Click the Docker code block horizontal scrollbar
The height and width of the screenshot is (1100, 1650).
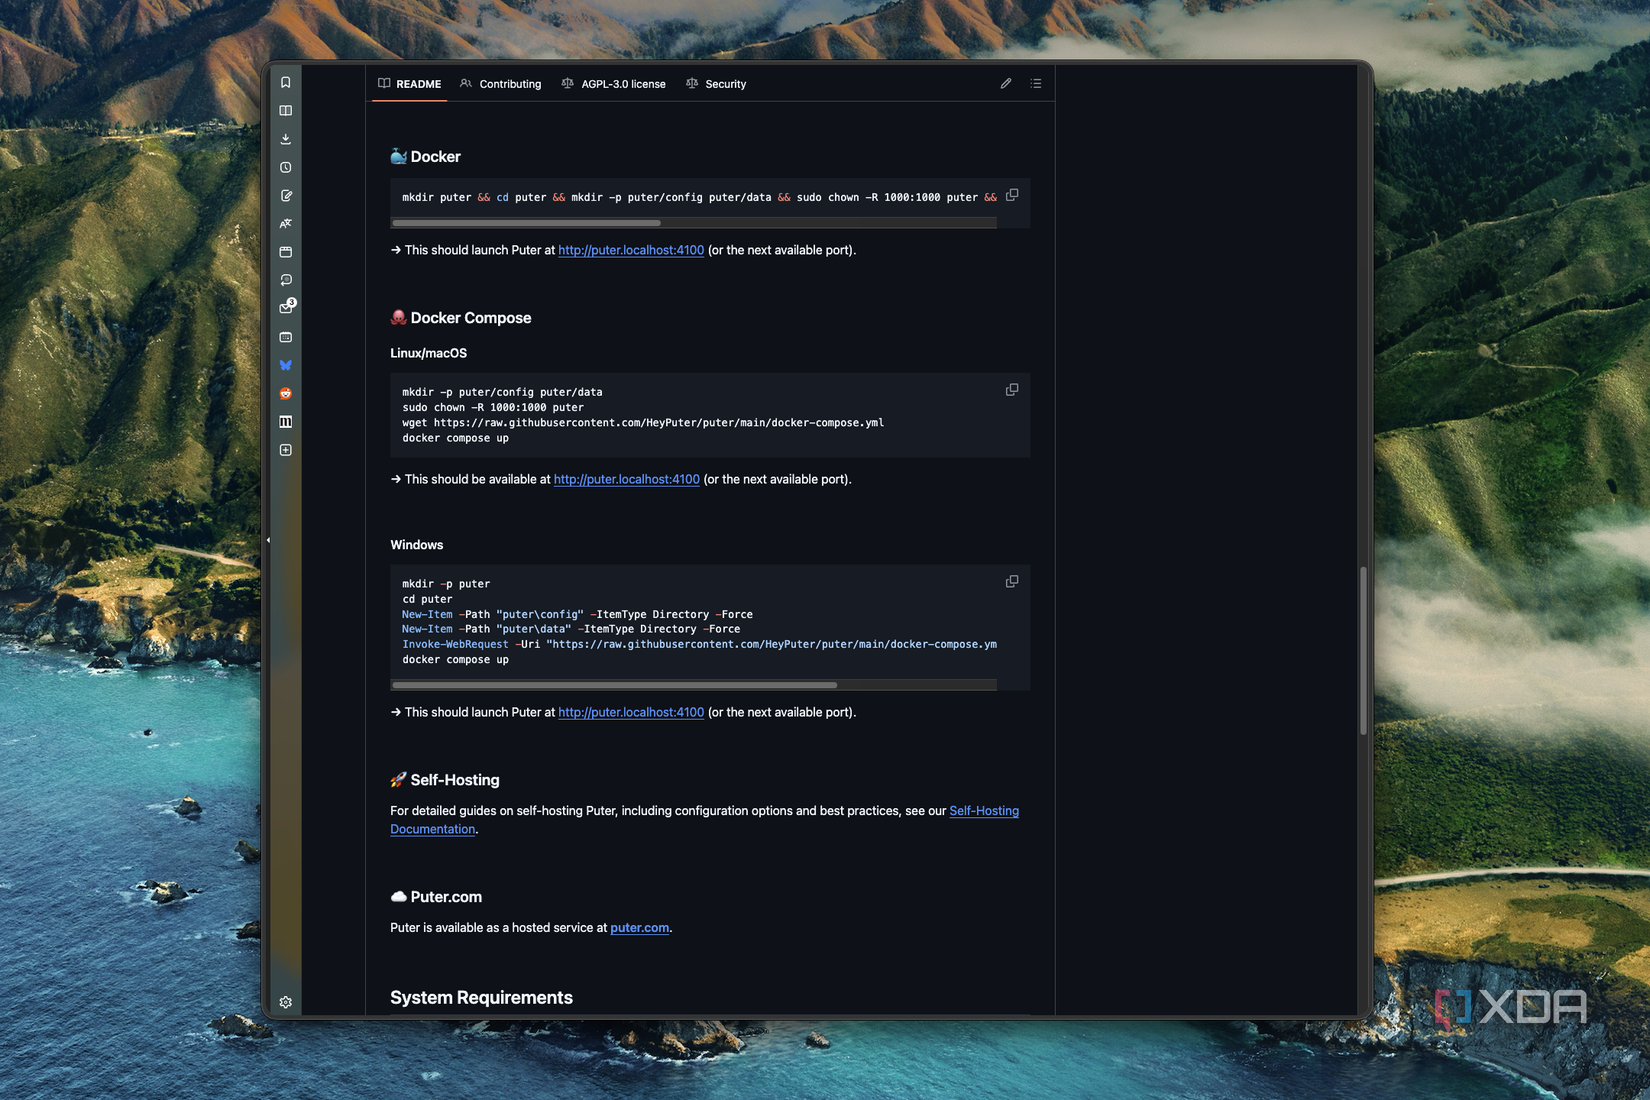click(x=526, y=223)
